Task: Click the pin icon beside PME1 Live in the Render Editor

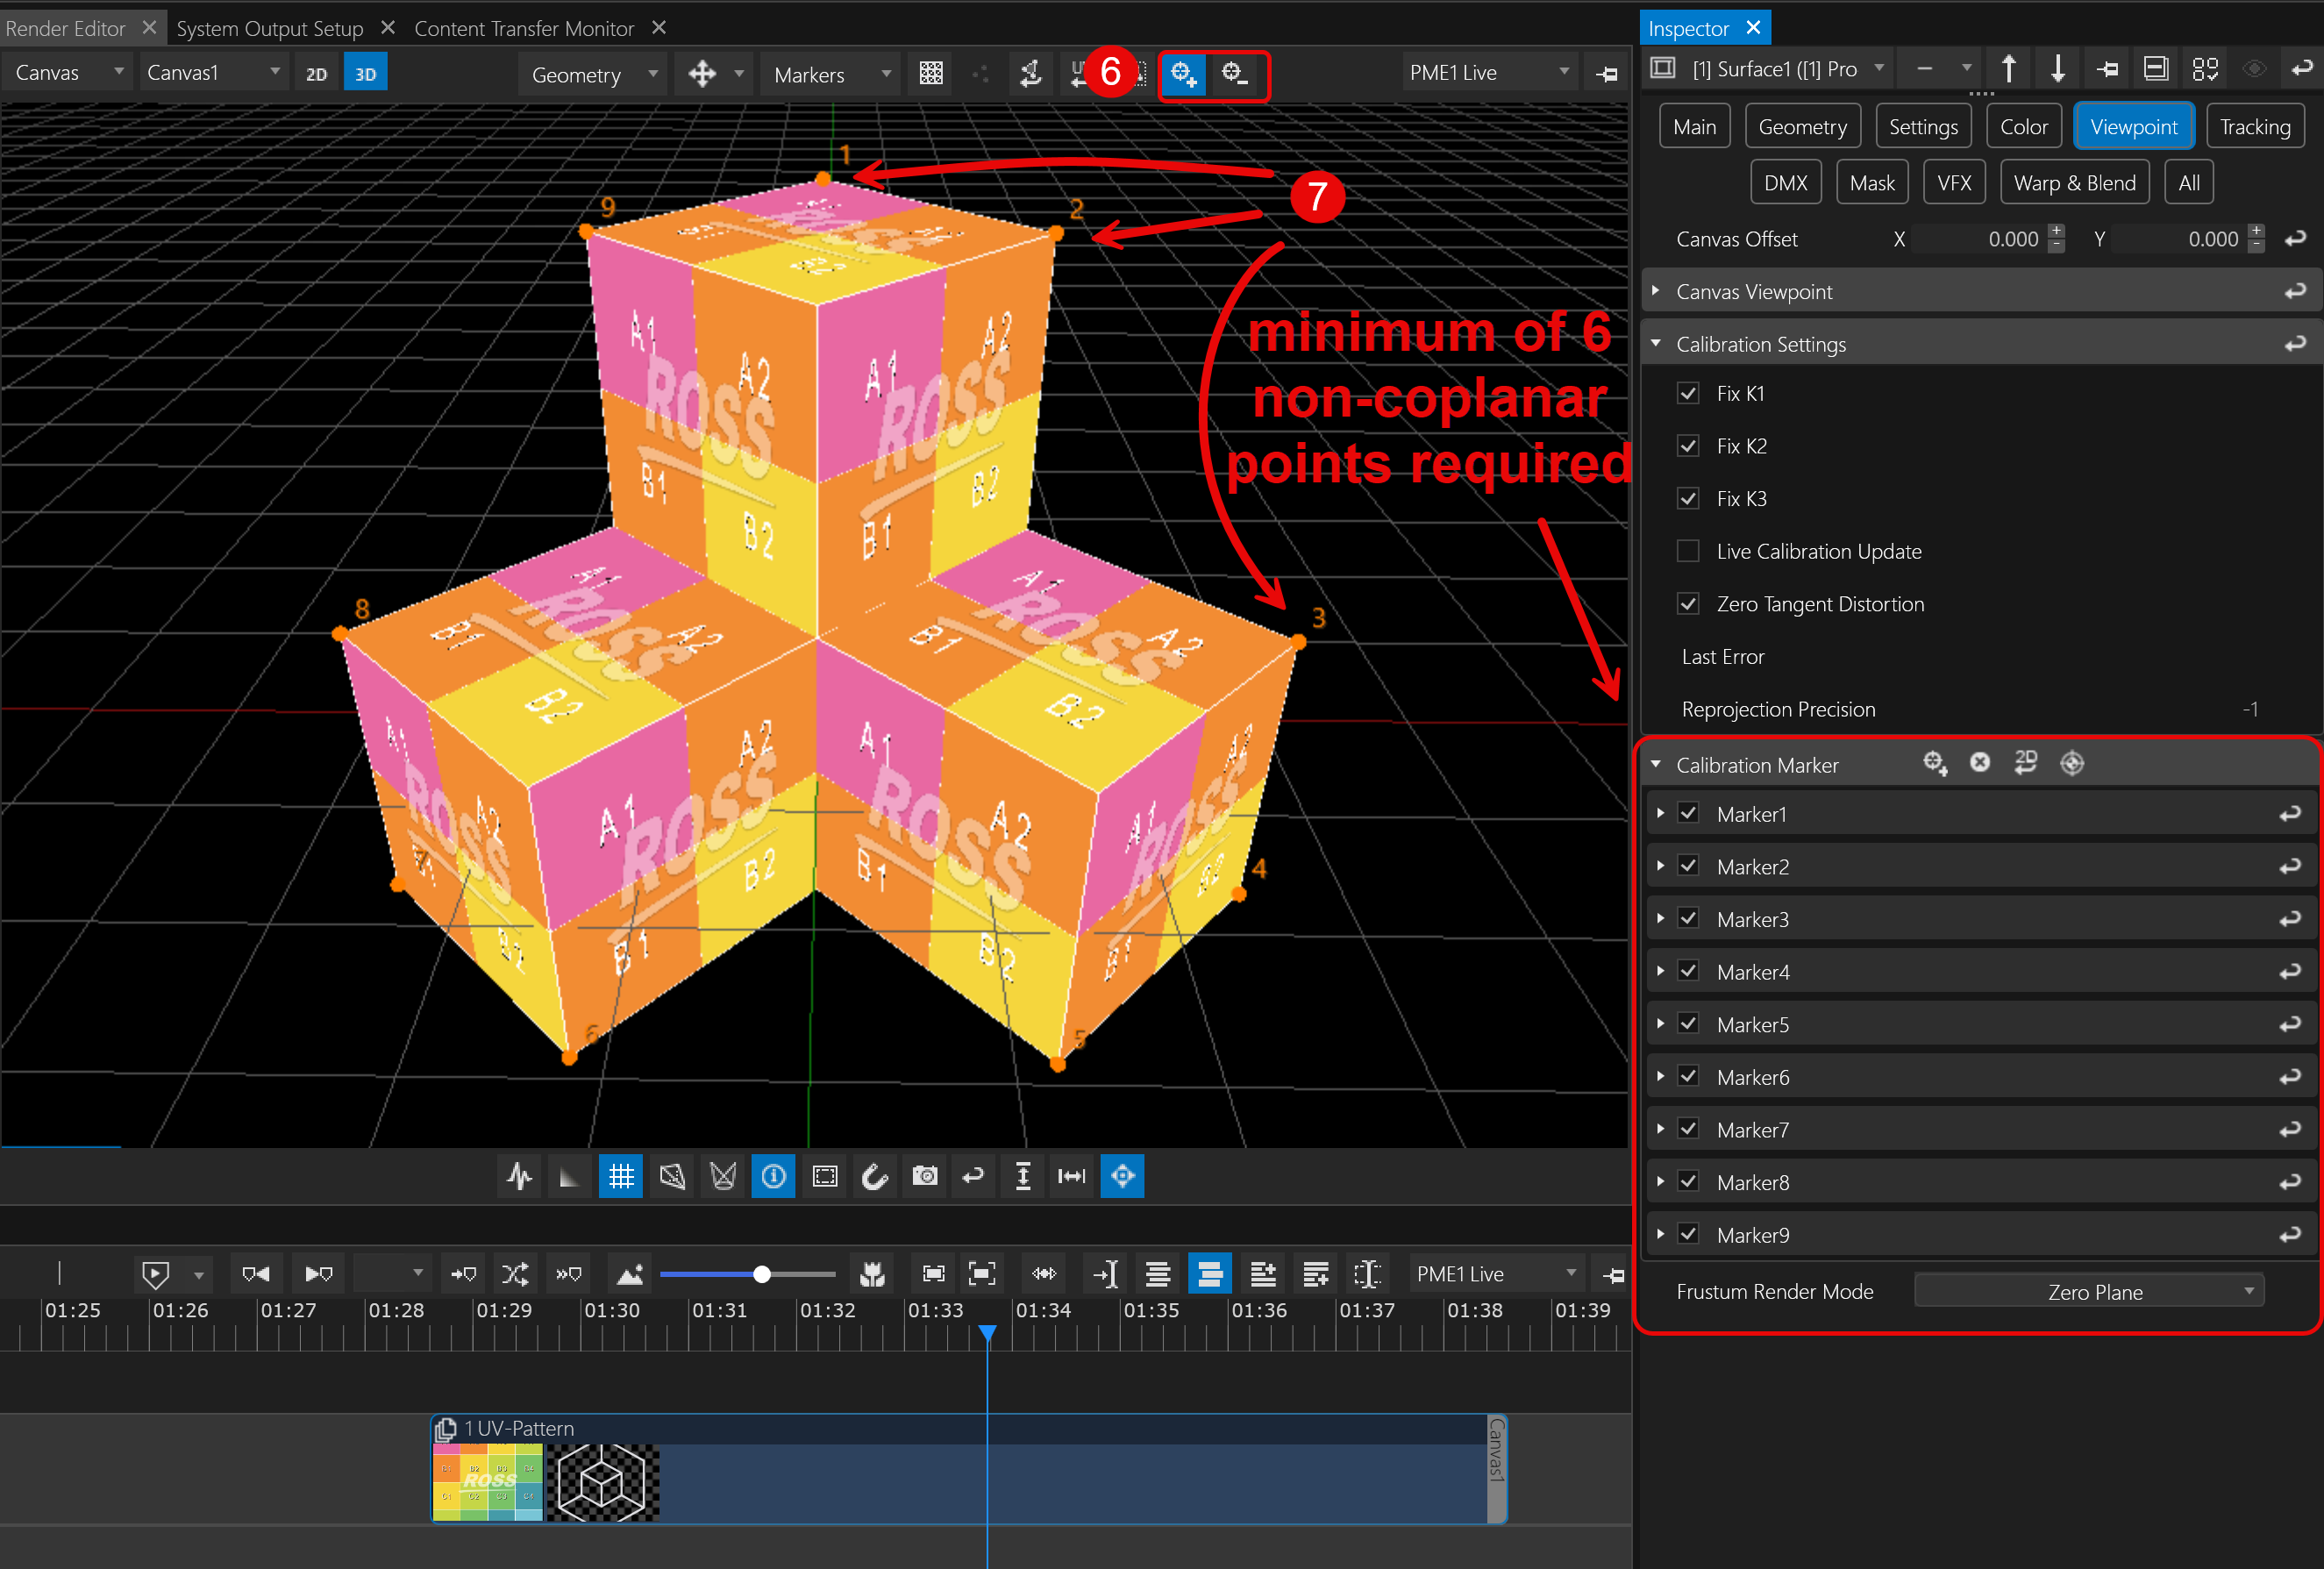Action: click(1607, 74)
